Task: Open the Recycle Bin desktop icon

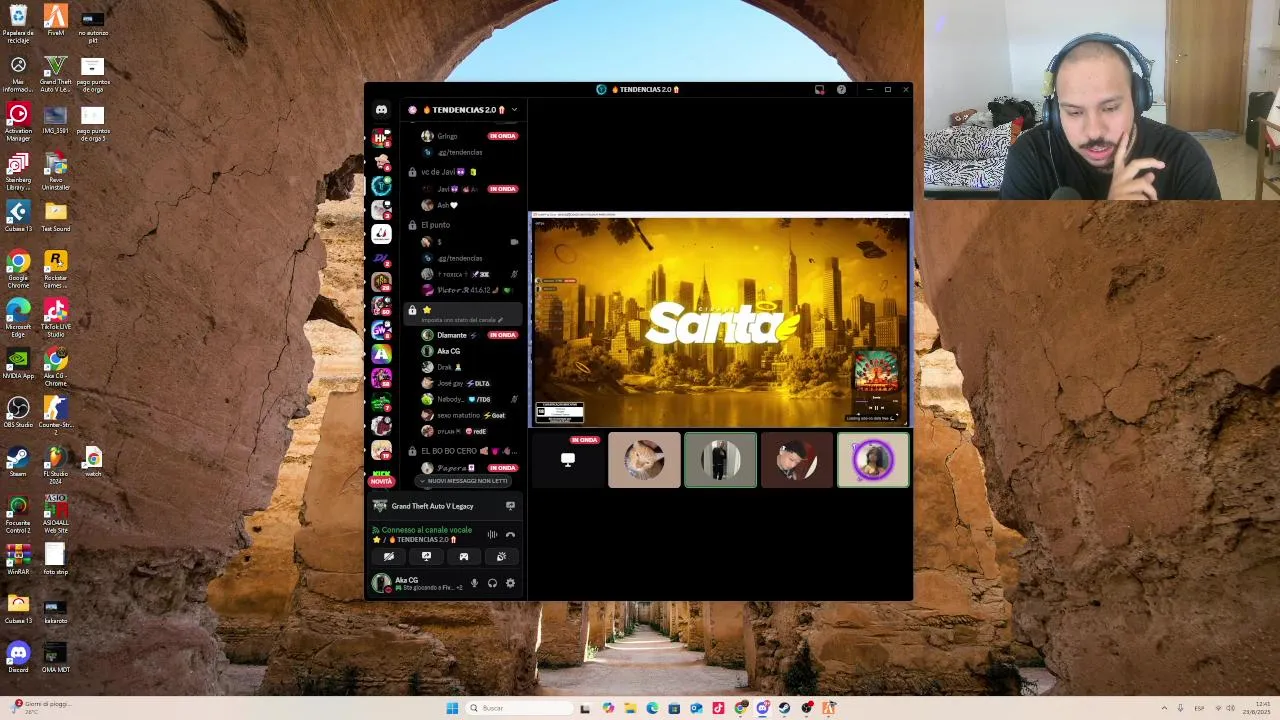Action: pos(18,24)
